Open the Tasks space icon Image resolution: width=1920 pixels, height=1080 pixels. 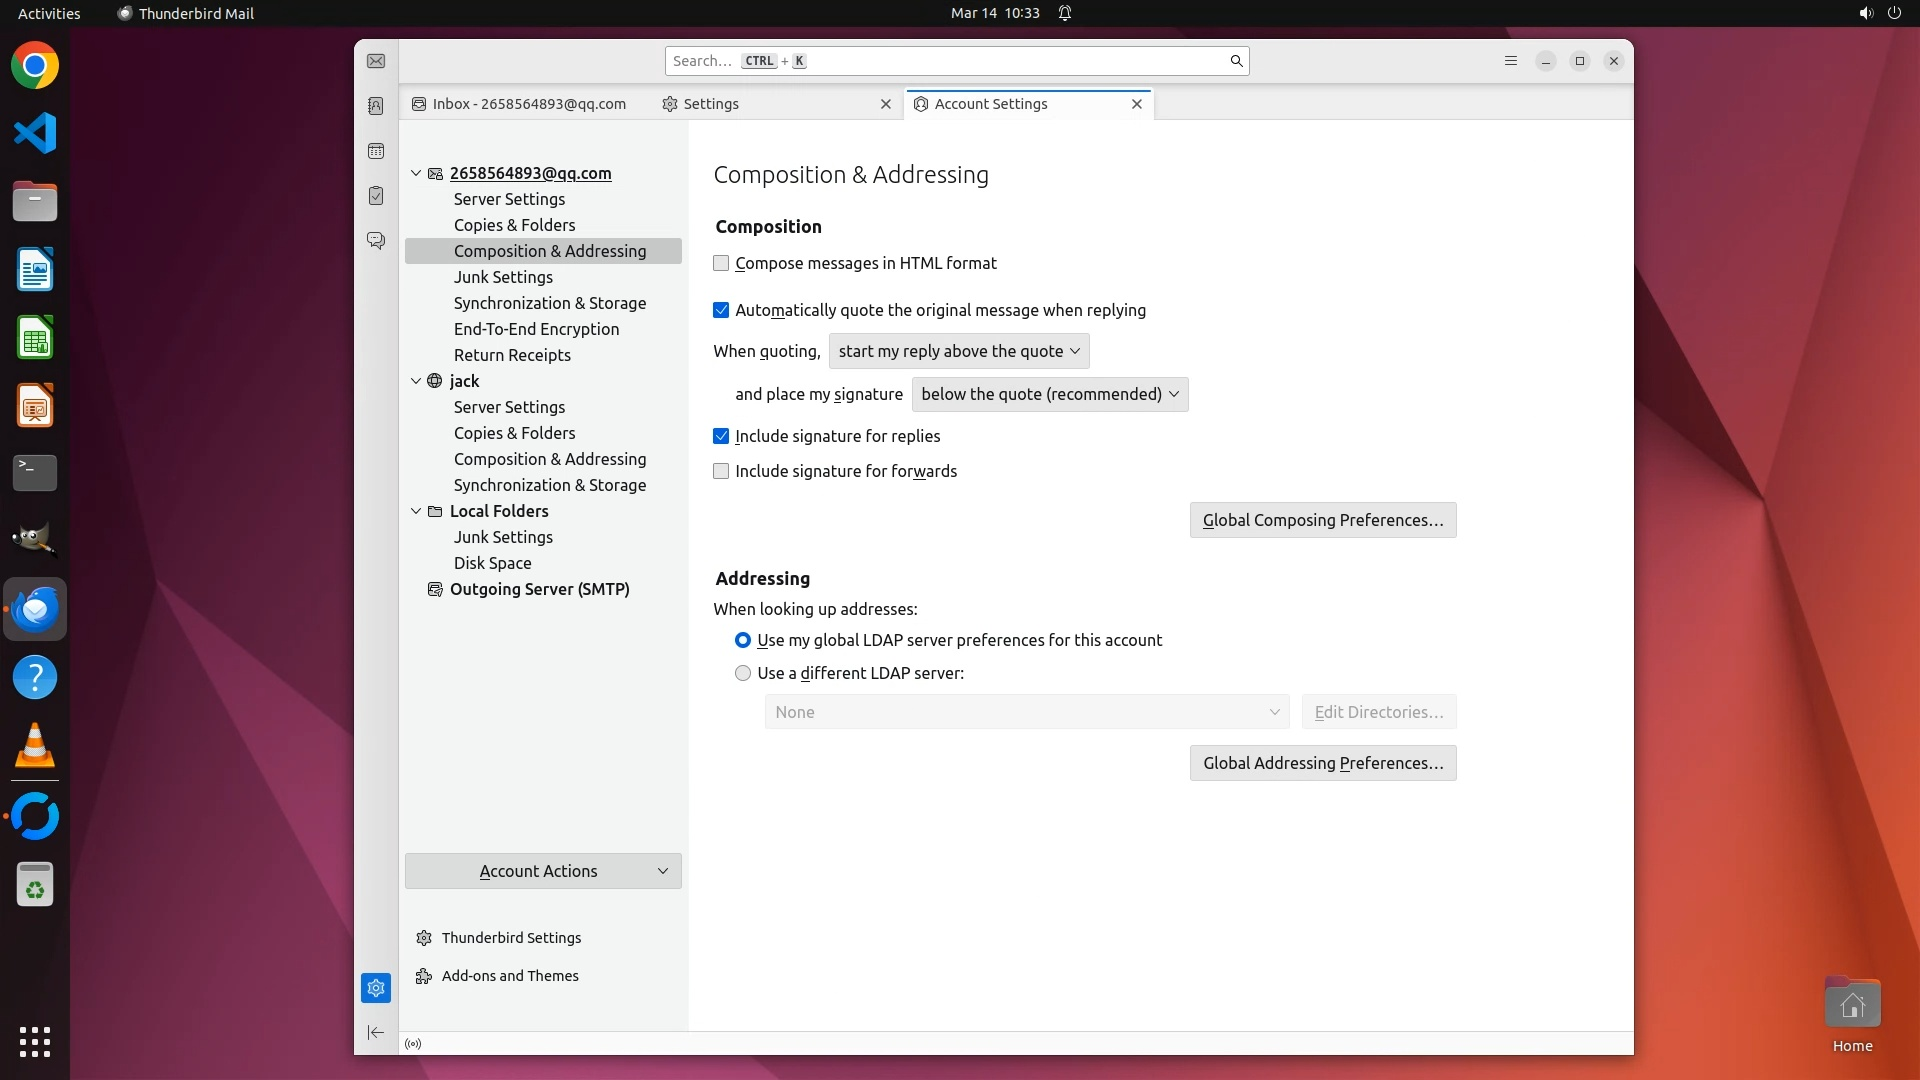point(376,196)
